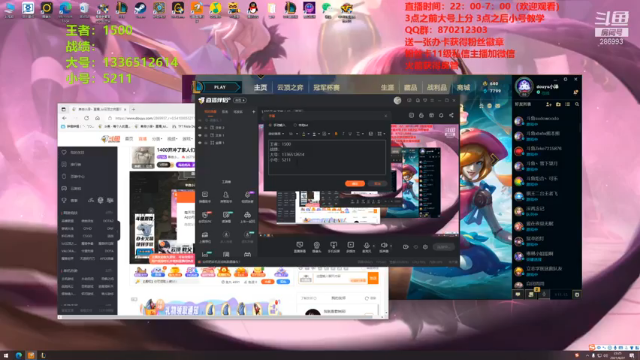Viewport: 640px width, 360px height.
Task: Open a new browser tab with plus button
Action: 133,109
